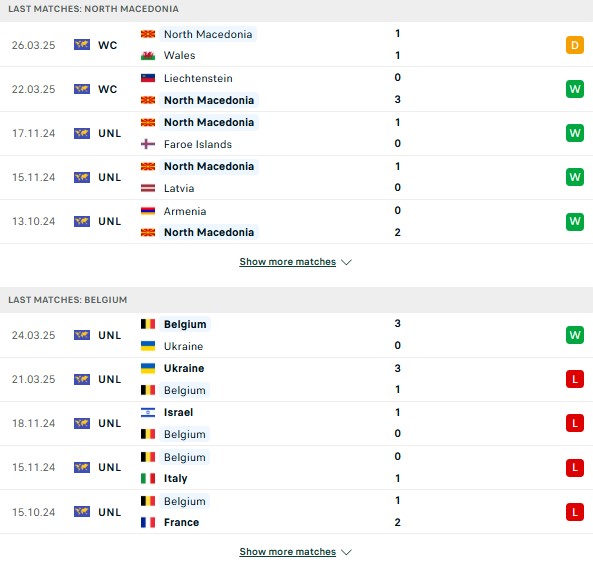The image size is (593, 572).
Task: Click the Faroe Islands flag icon
Action: click(x=148, y=144)
